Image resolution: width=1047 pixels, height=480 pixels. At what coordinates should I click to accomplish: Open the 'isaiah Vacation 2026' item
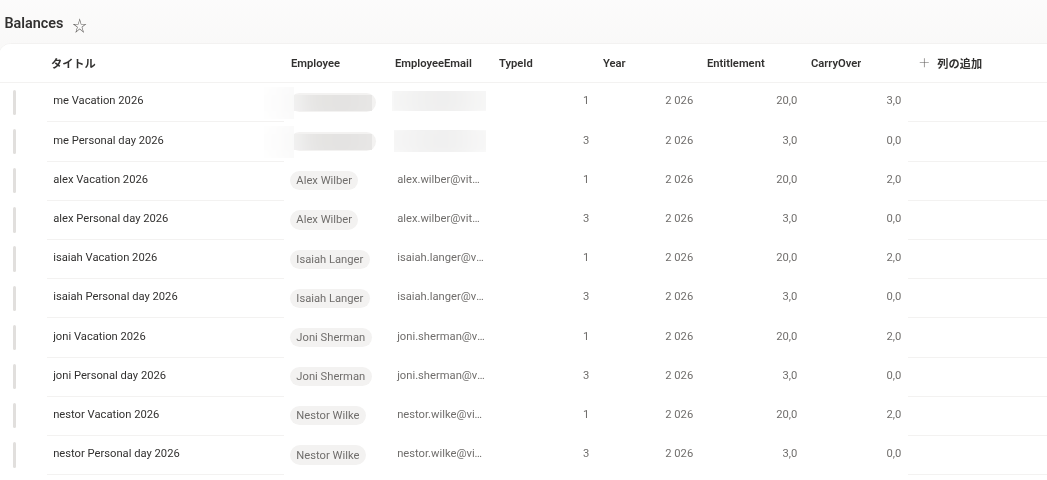point(105,257)
